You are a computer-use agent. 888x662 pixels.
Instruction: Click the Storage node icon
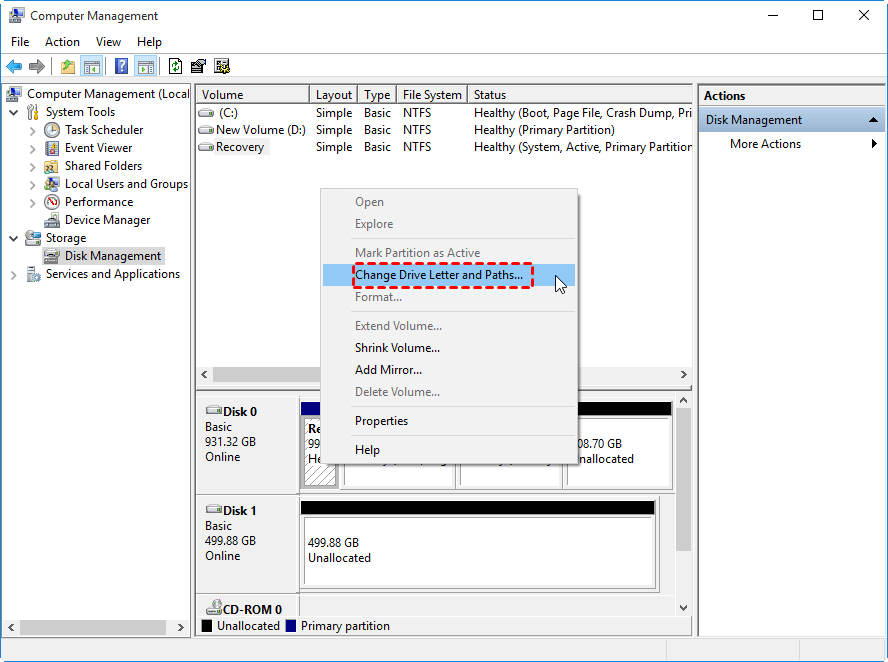click(33, 238)
